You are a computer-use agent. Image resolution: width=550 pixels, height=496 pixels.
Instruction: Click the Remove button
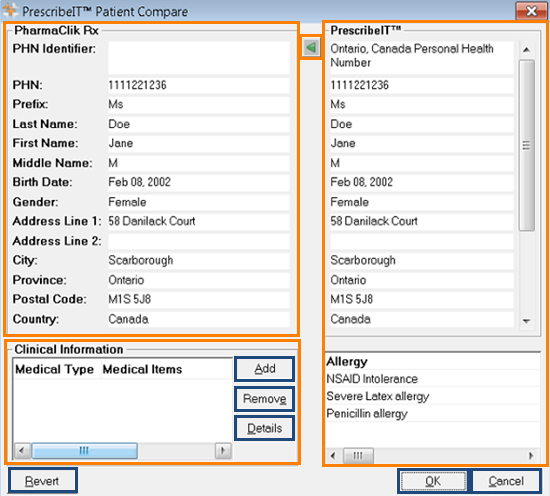click(x=264, y=399)
